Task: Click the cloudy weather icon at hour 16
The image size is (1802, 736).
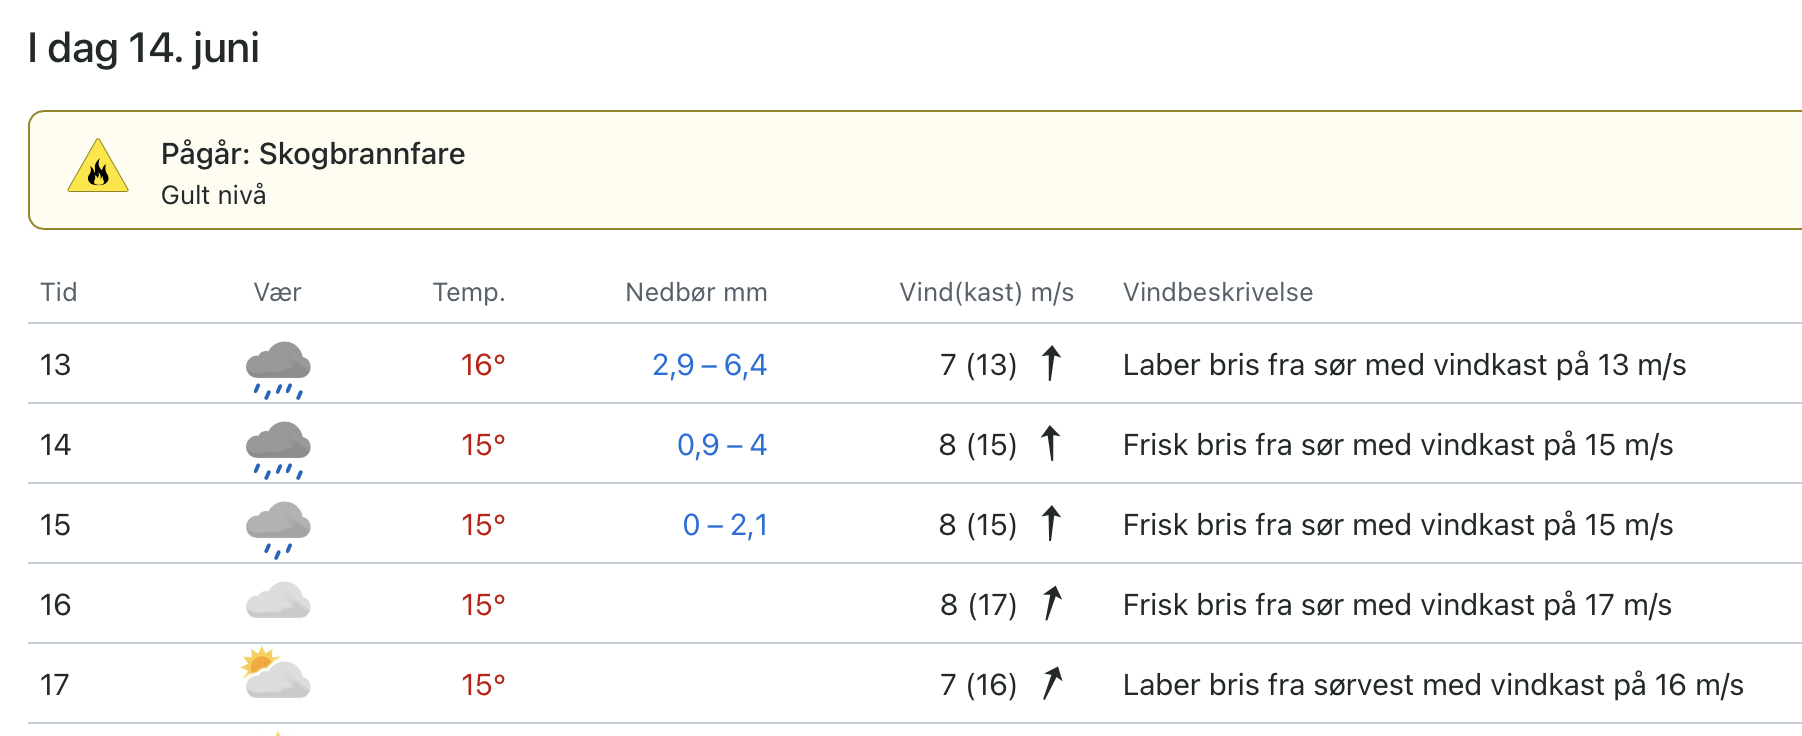Action: [278, 601]
